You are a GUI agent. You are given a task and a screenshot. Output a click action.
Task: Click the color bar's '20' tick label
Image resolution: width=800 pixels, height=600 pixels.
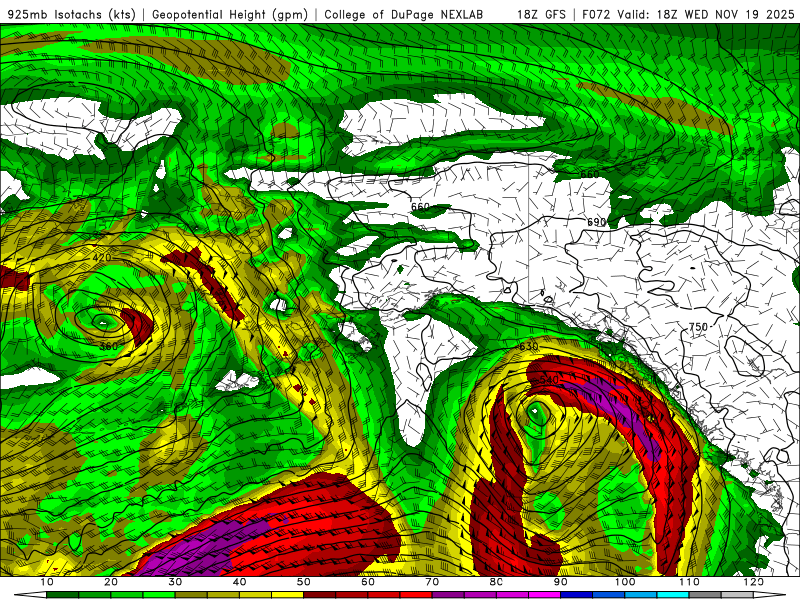tap(111, 582)
